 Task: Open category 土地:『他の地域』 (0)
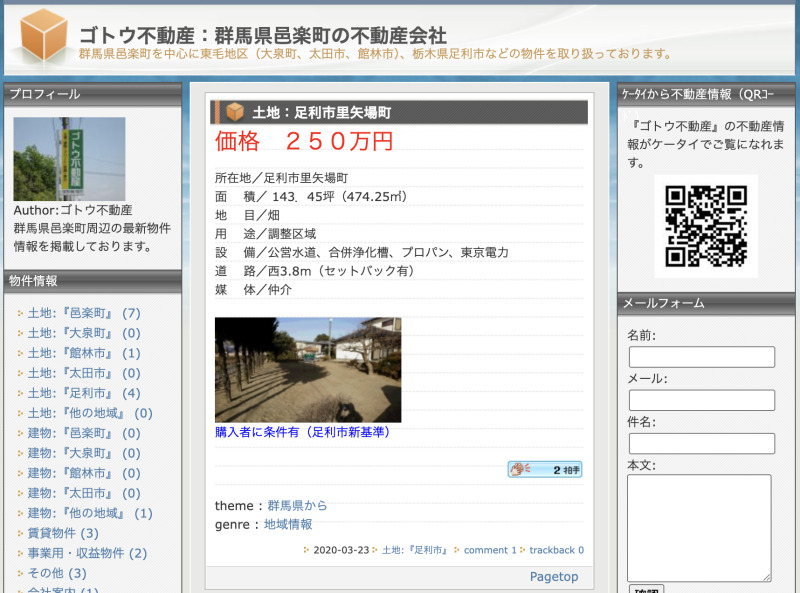(90, 413)
